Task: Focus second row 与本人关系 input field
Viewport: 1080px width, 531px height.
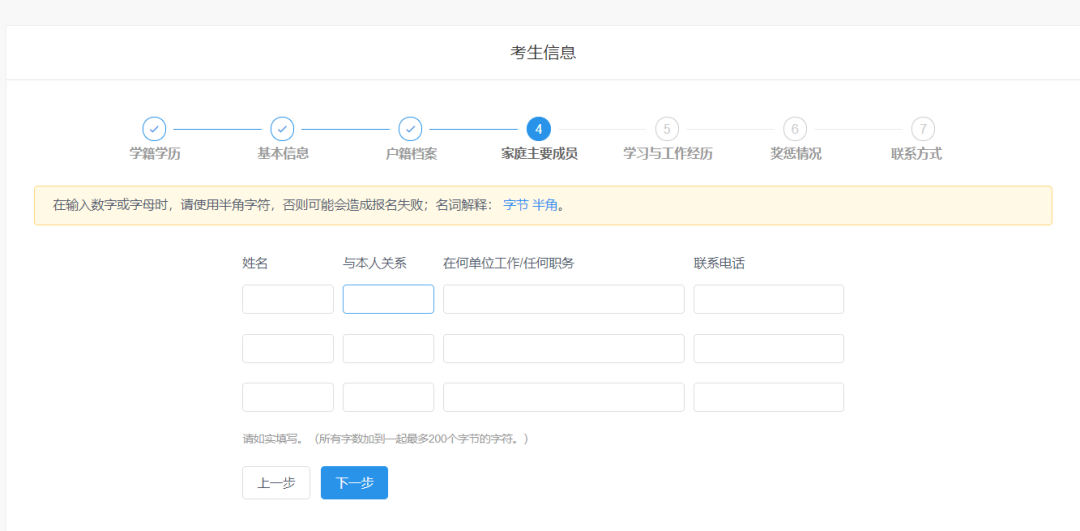Action: pos(388,348)
